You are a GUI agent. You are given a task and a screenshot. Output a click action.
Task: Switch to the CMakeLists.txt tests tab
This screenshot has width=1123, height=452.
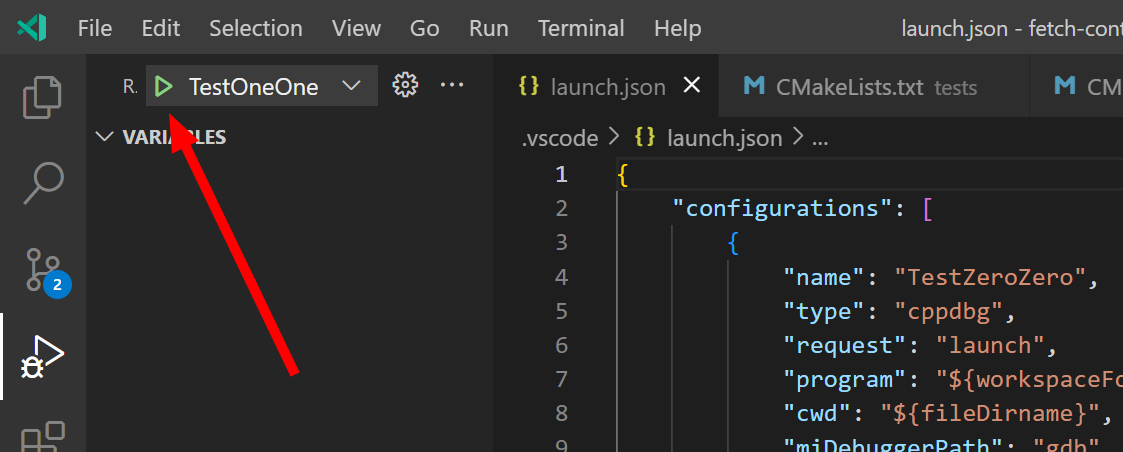coord(874,87)
